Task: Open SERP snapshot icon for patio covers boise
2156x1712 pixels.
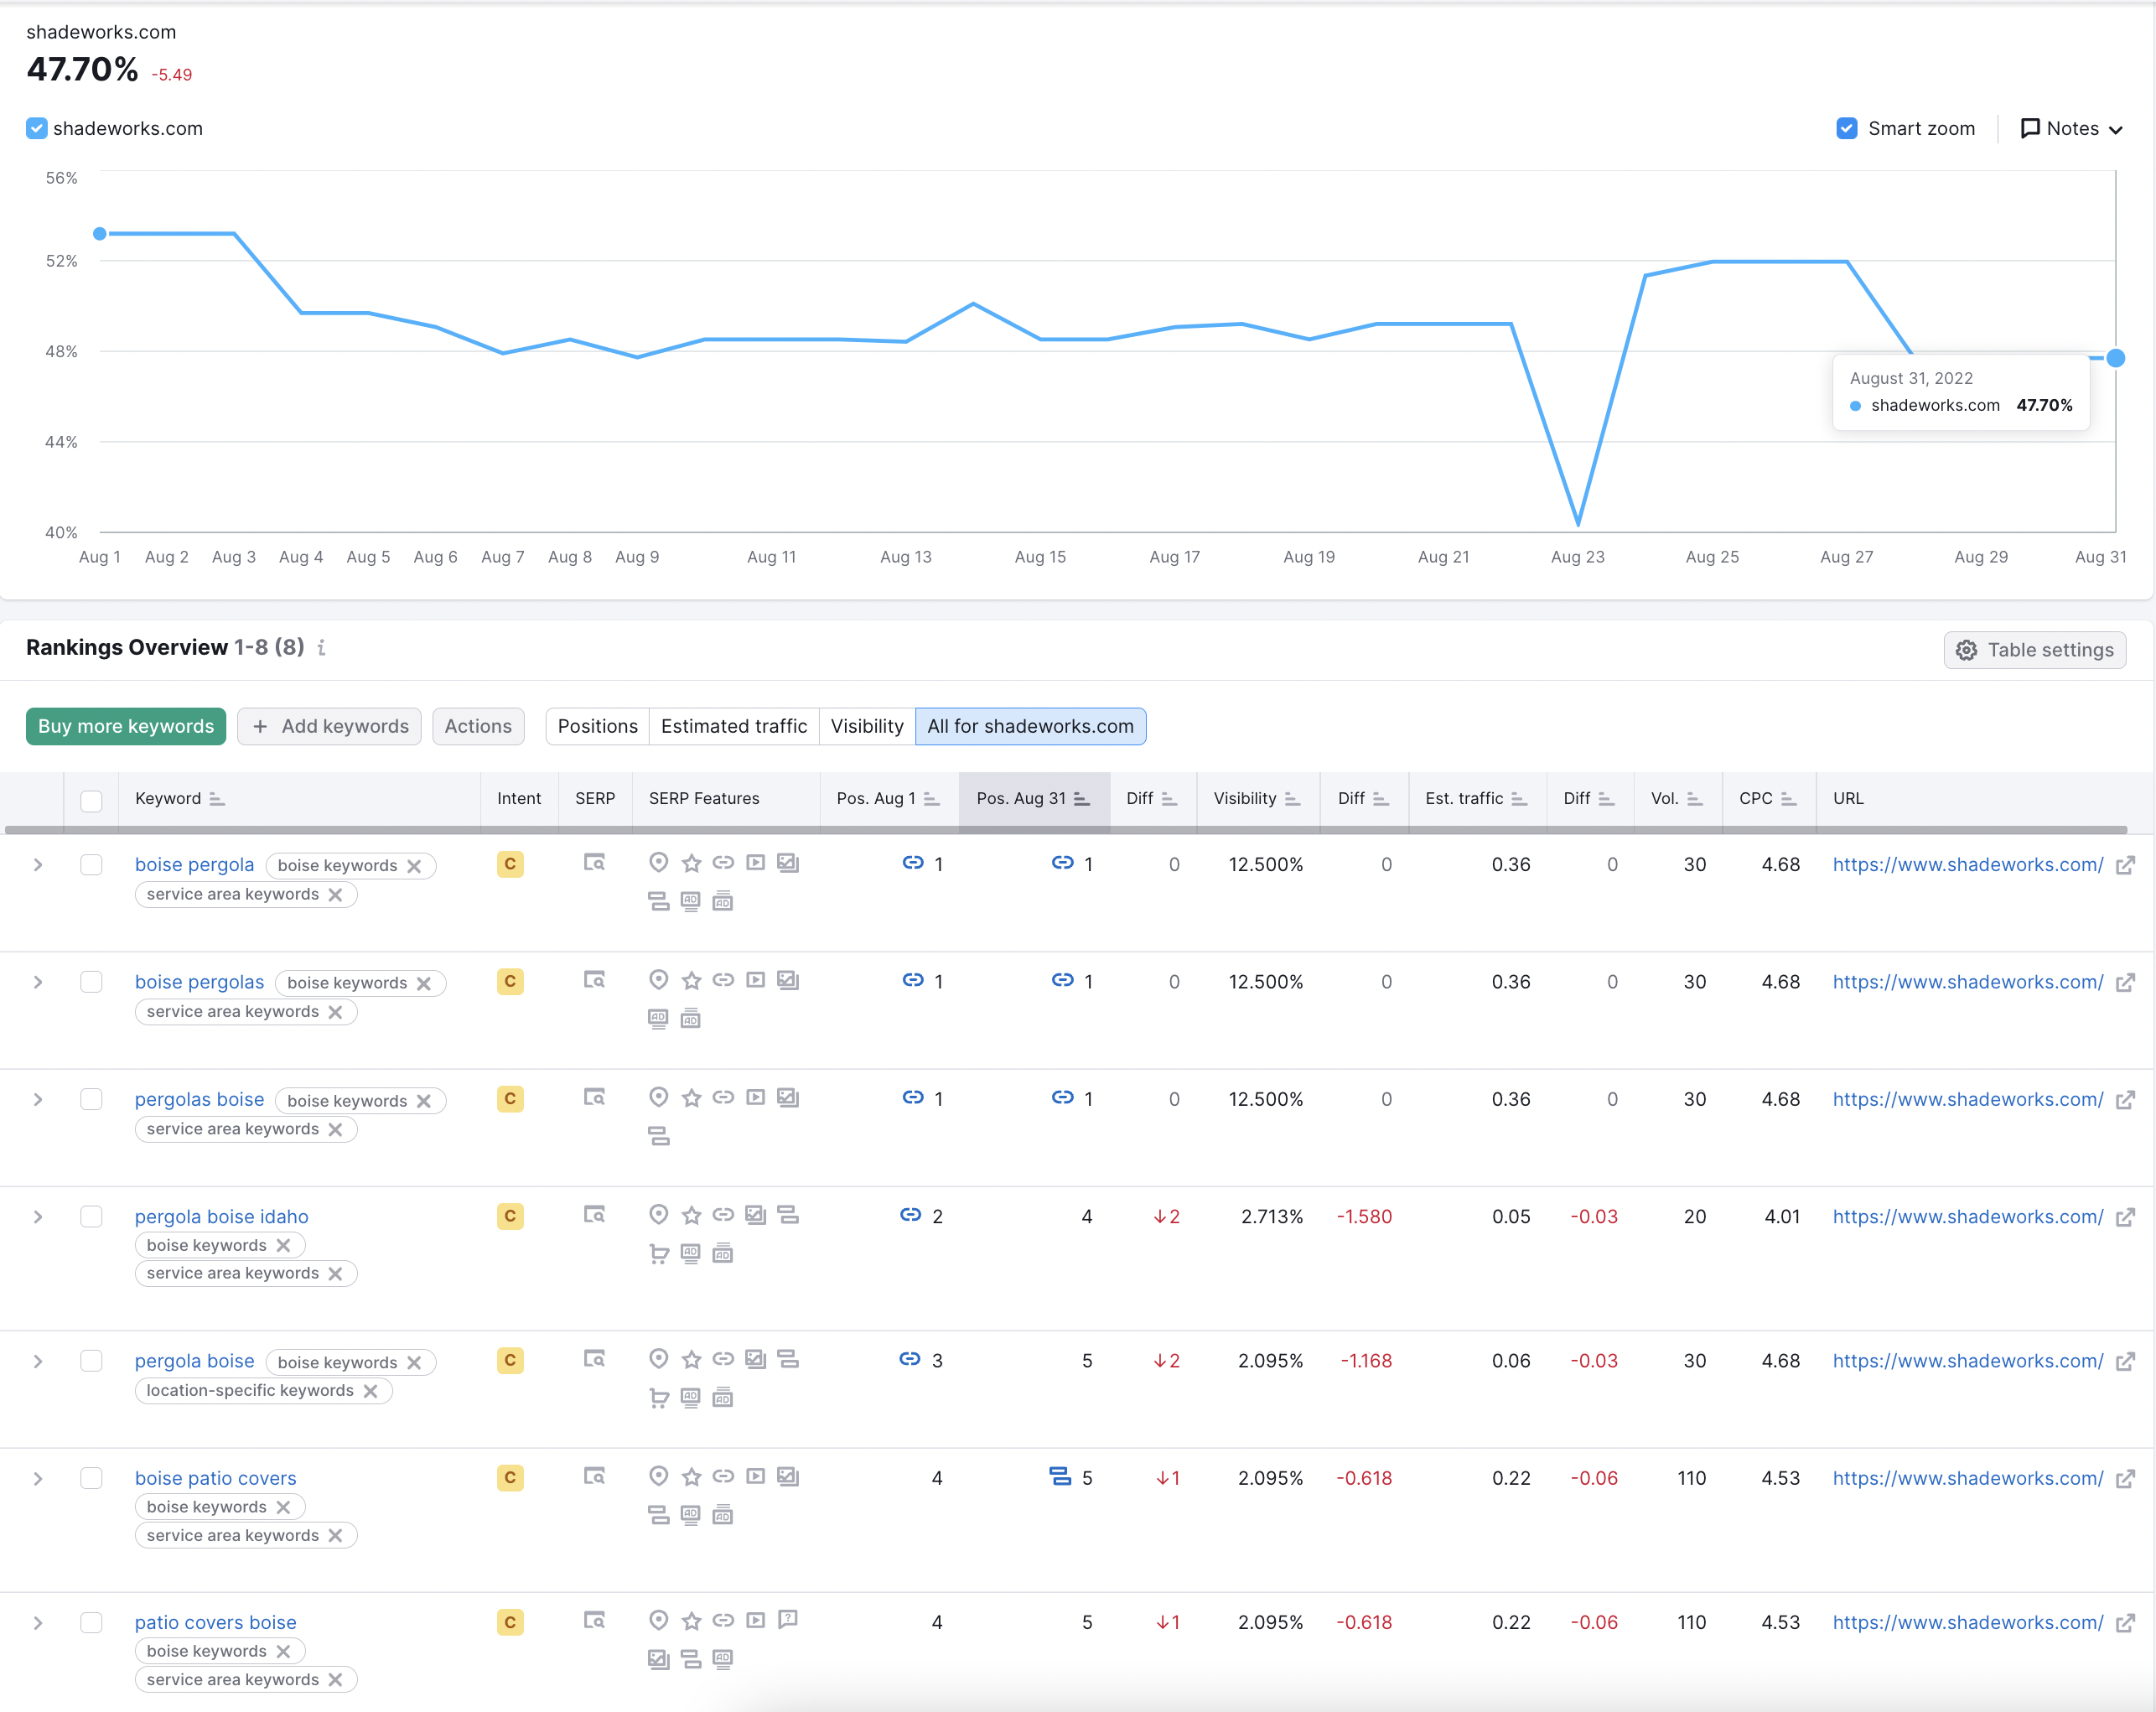Action: tap(594, 1621)
